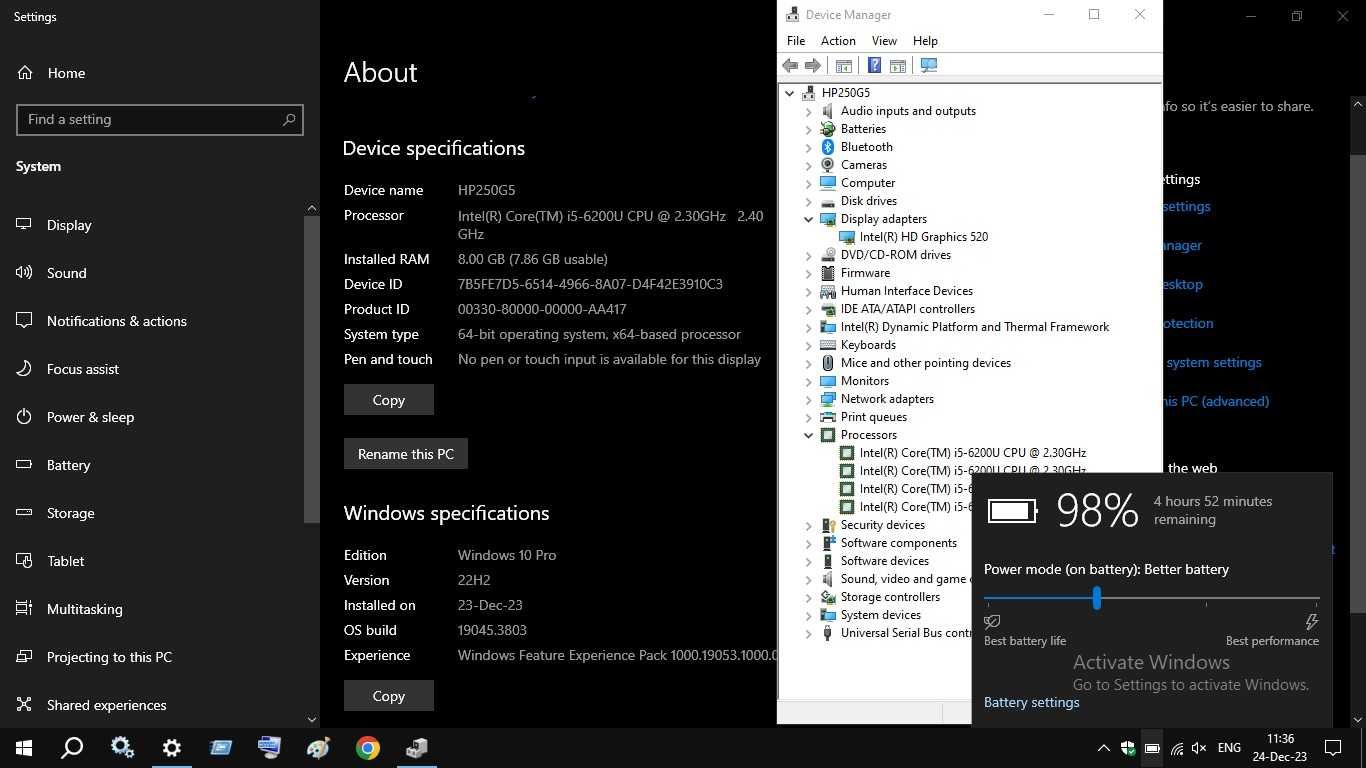
Task: Show hidden tray icons chevron
Action: click(x=1104, y=748)
